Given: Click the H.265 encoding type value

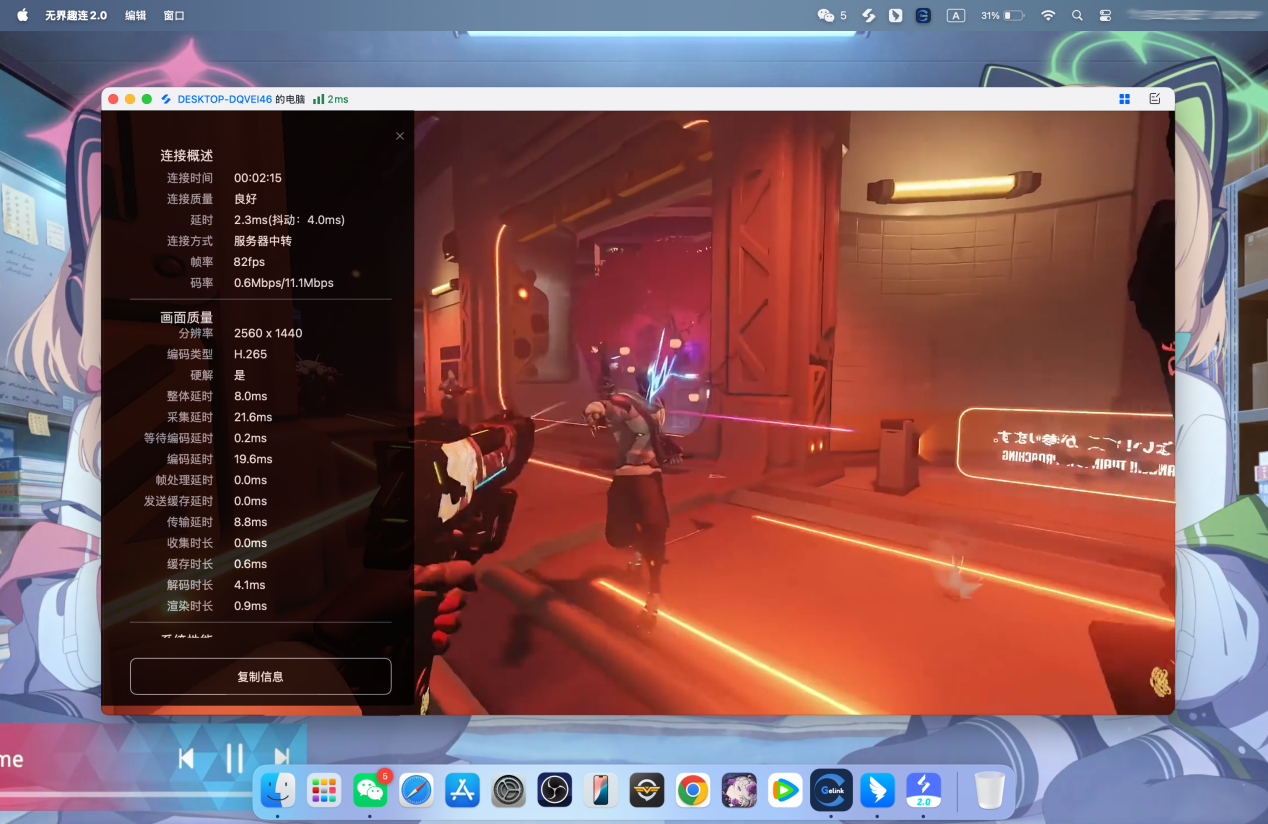Looking at the screenshot, I should 250,354.
